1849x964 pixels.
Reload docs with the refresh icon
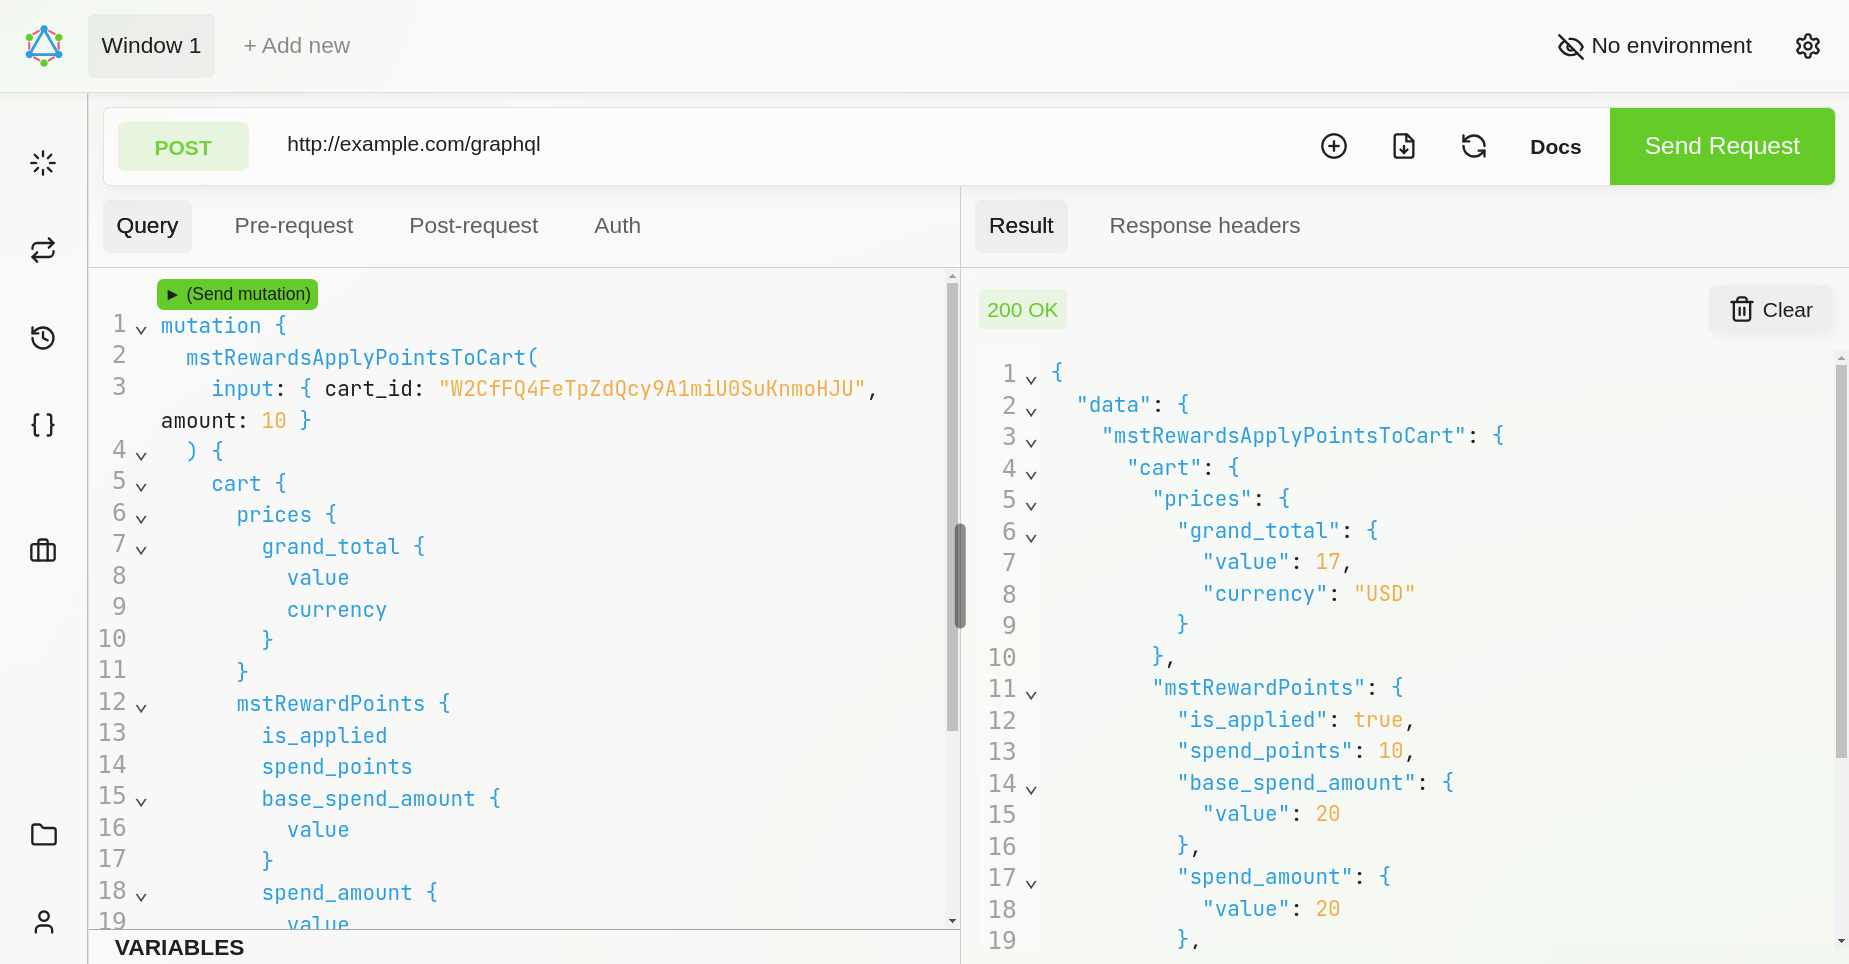(x=1474, y=146)
